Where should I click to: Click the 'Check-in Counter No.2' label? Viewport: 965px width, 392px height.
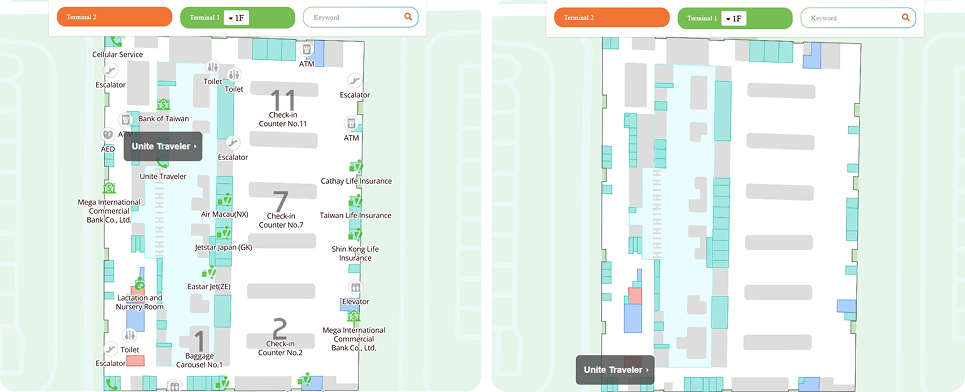(x=281, y=348)
